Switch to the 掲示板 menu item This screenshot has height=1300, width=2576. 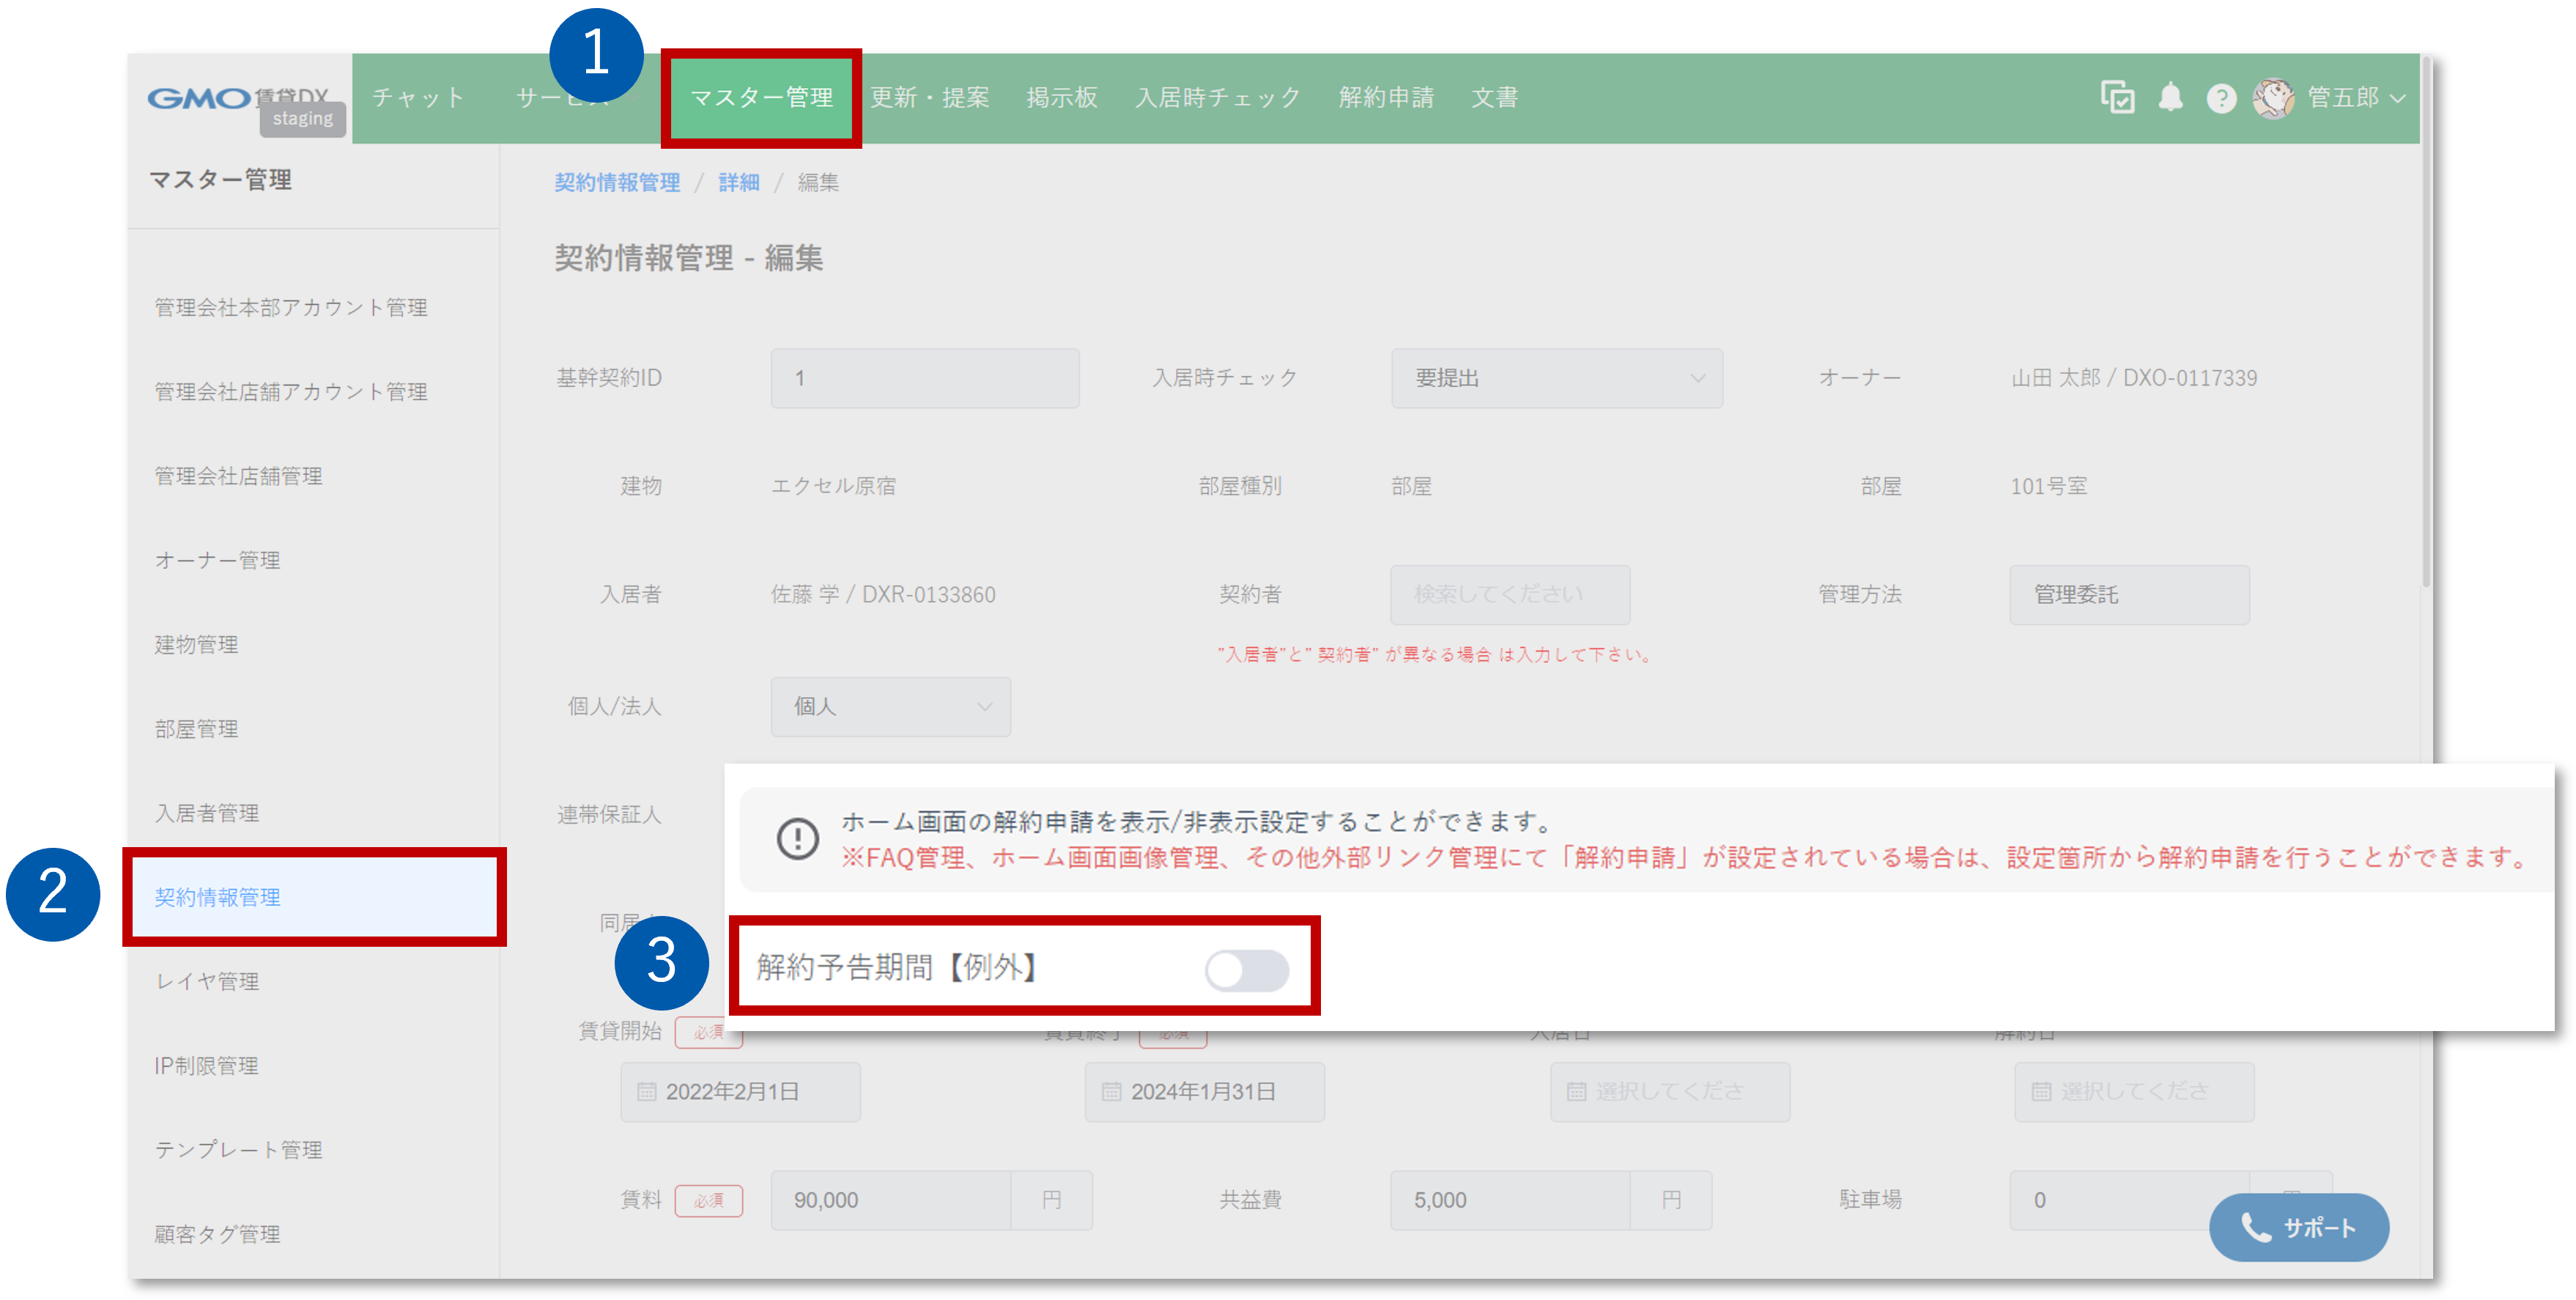[x=1062, y=97]
